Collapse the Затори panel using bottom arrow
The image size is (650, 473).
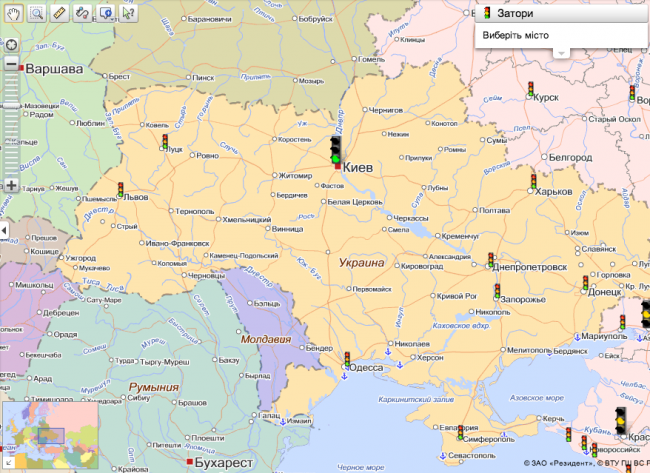click(561, 52)
